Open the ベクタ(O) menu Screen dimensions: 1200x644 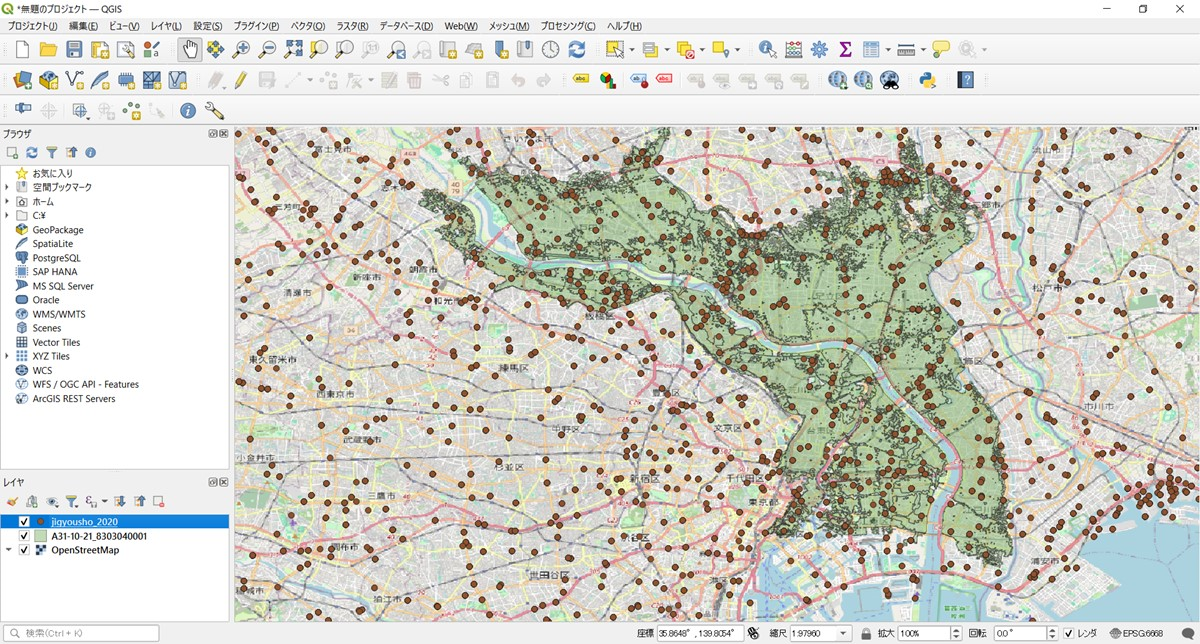308,26
